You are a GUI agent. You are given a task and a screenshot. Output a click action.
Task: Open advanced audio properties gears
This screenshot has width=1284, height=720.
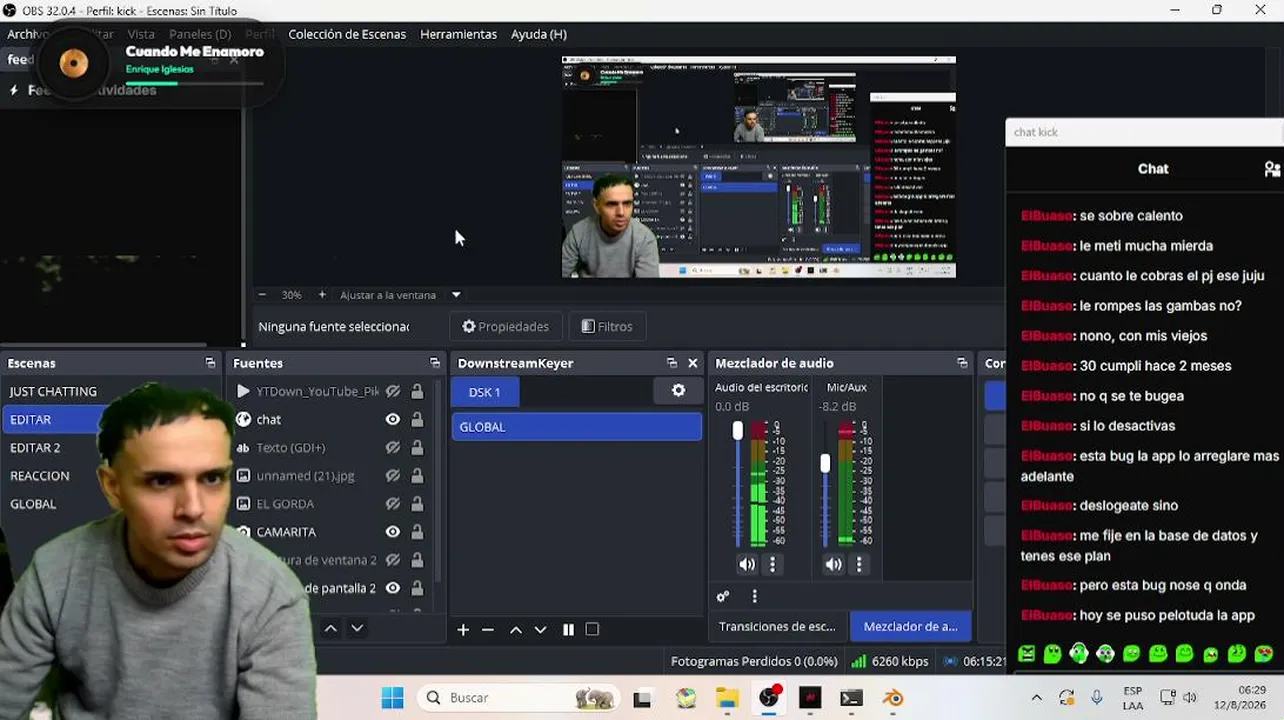[723, 596]
